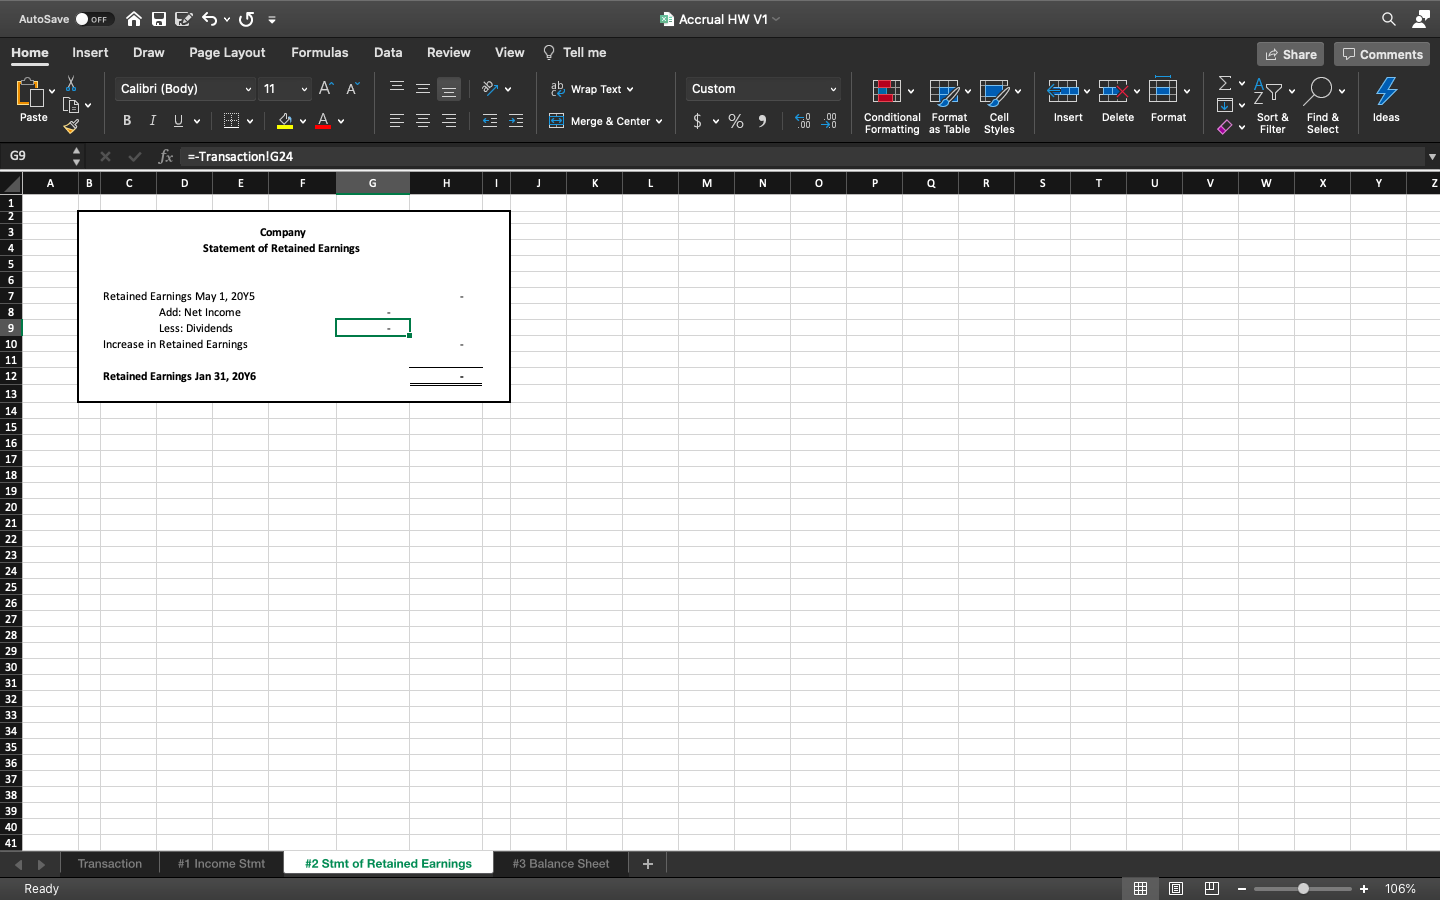Image resolution: width=1440 pixels, height=900 pixels.
Task: Click the Save icon in title bar
Action: [159, 19]
